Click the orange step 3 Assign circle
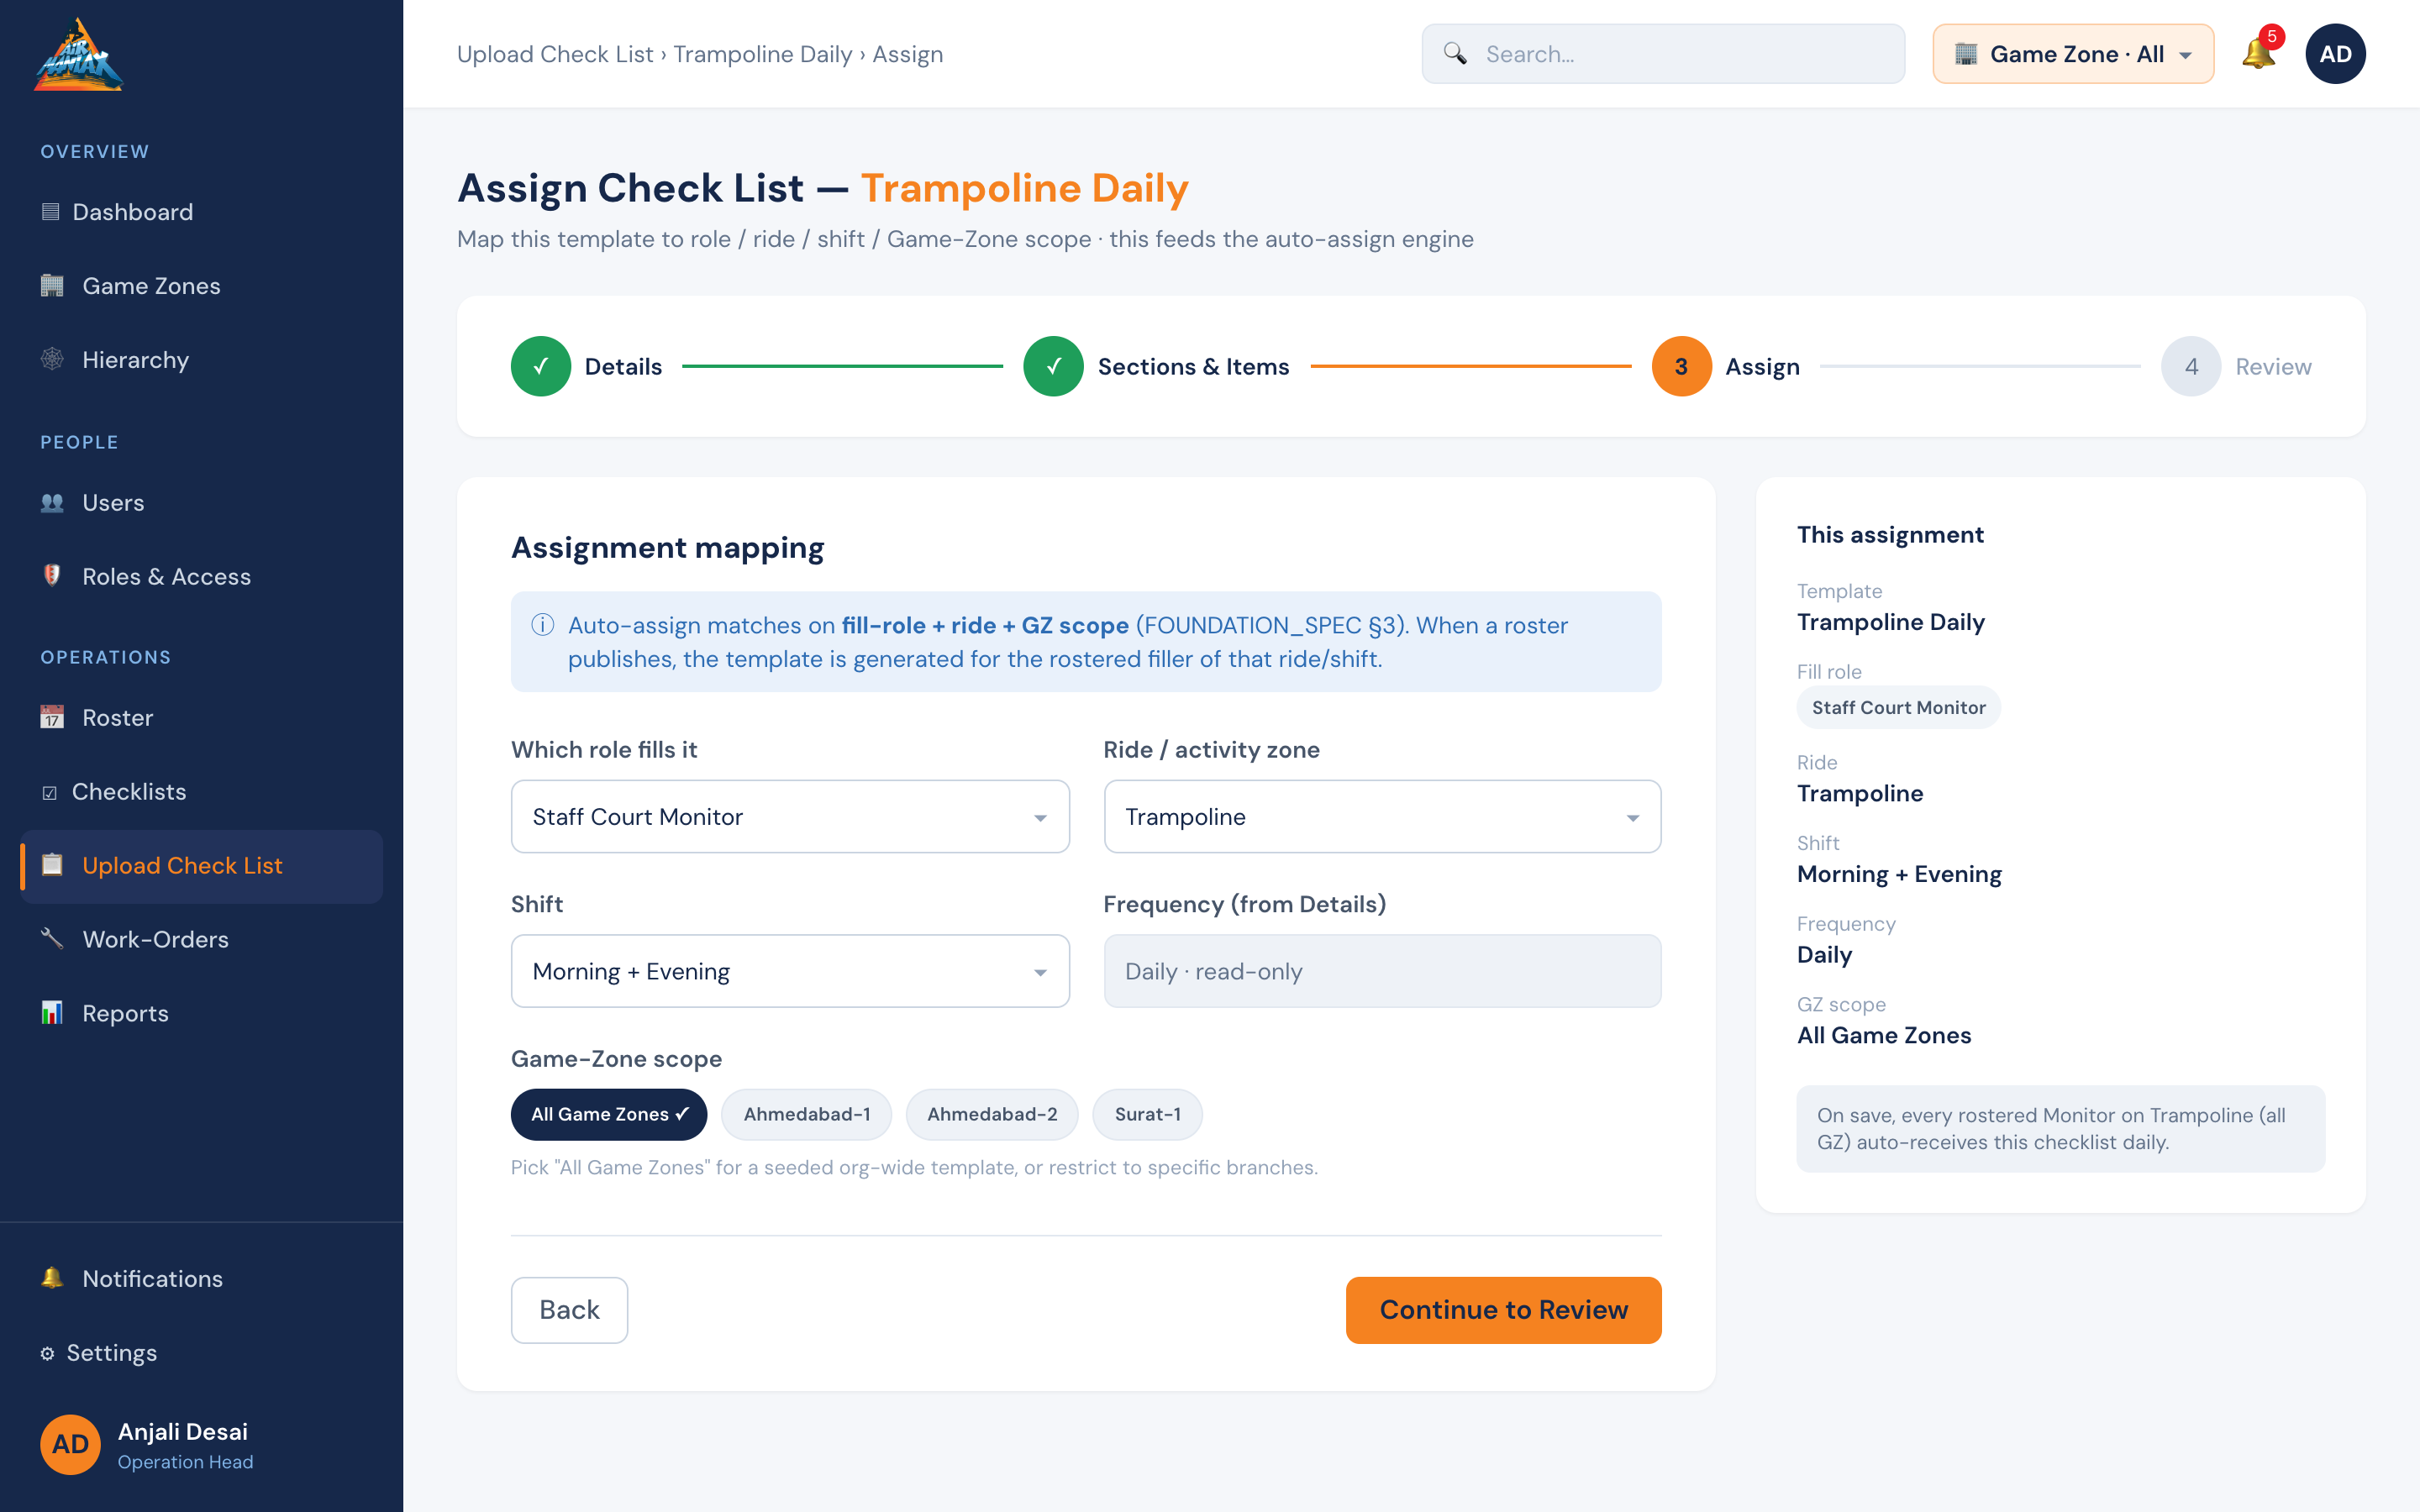Image resolution: width=2420 pixels, height=1512 pixels. [1681, 366]
